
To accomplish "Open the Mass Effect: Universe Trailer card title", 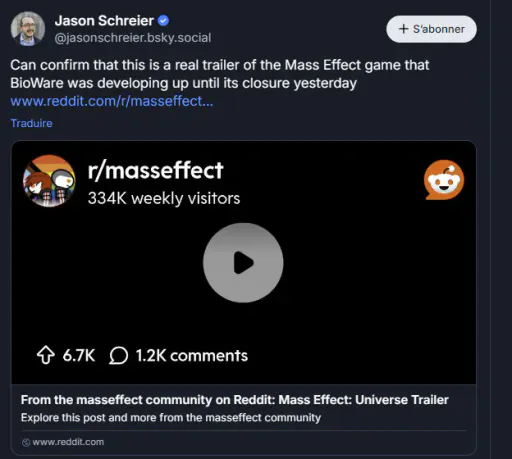I will coord(235,400).
